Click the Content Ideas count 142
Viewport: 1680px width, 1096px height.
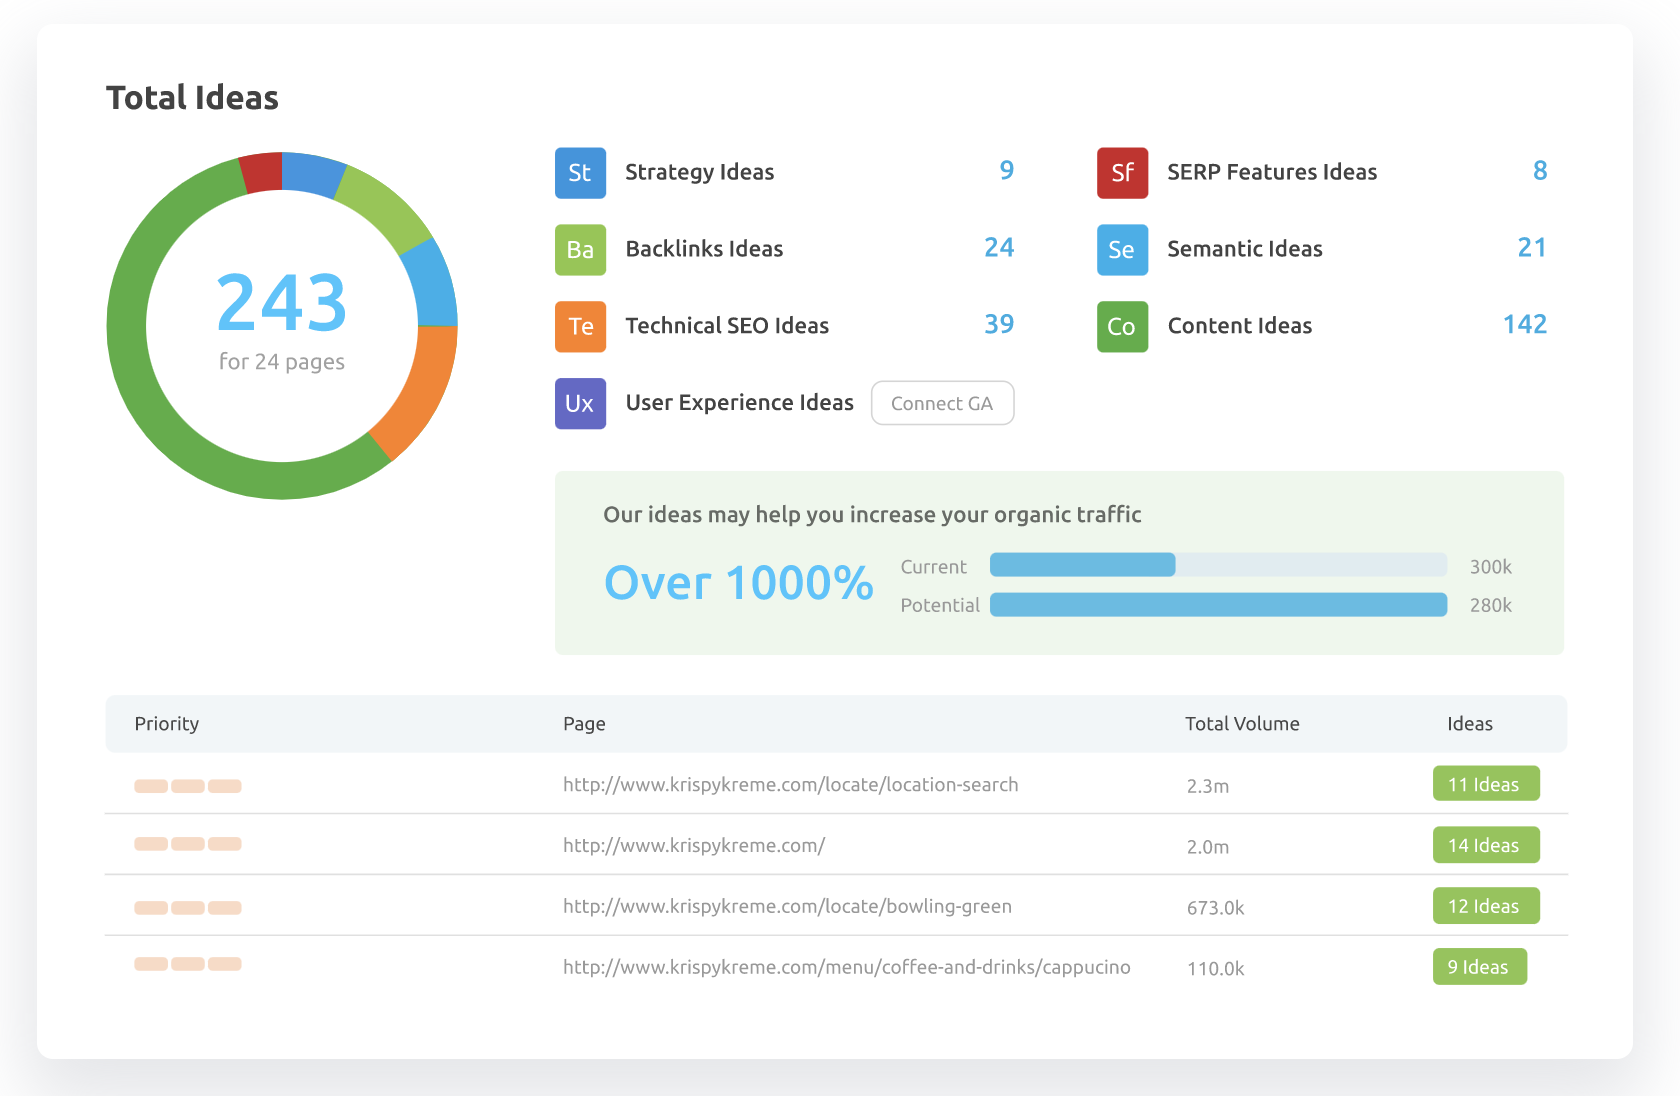click(x=1524, y=324)
